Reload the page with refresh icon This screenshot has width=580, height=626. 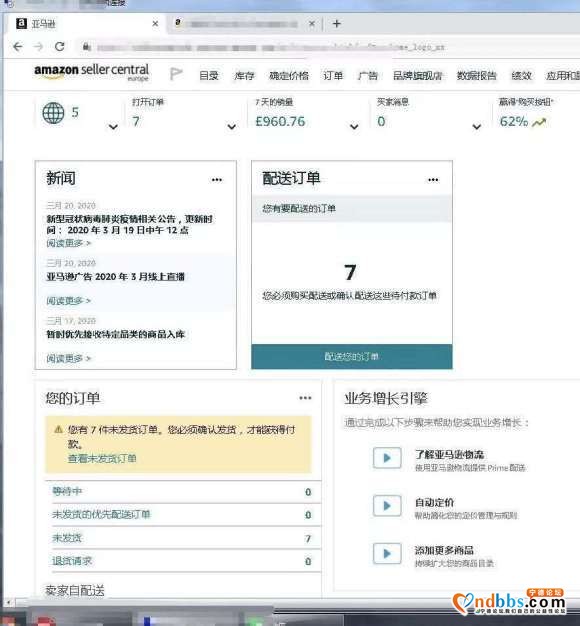59,47
